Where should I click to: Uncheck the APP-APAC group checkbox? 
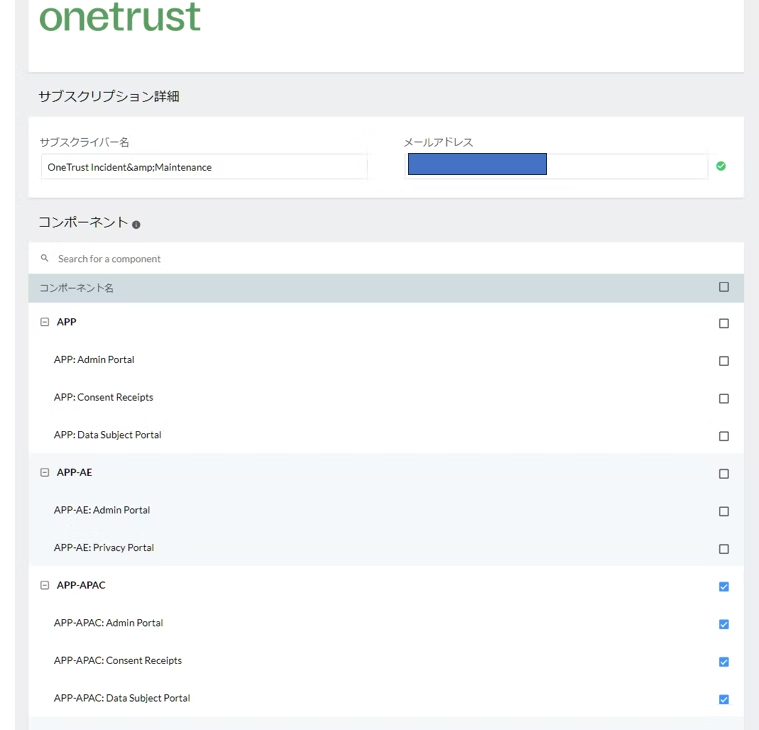point(724,587)
